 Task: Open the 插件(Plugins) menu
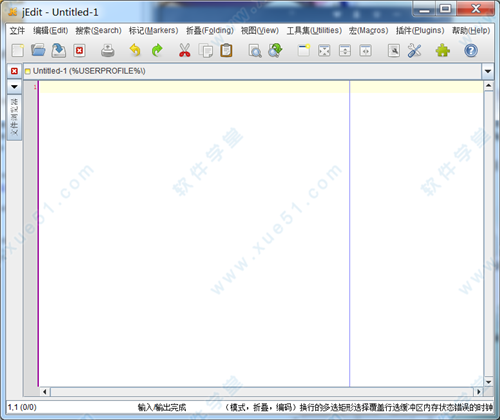point(420,31)
